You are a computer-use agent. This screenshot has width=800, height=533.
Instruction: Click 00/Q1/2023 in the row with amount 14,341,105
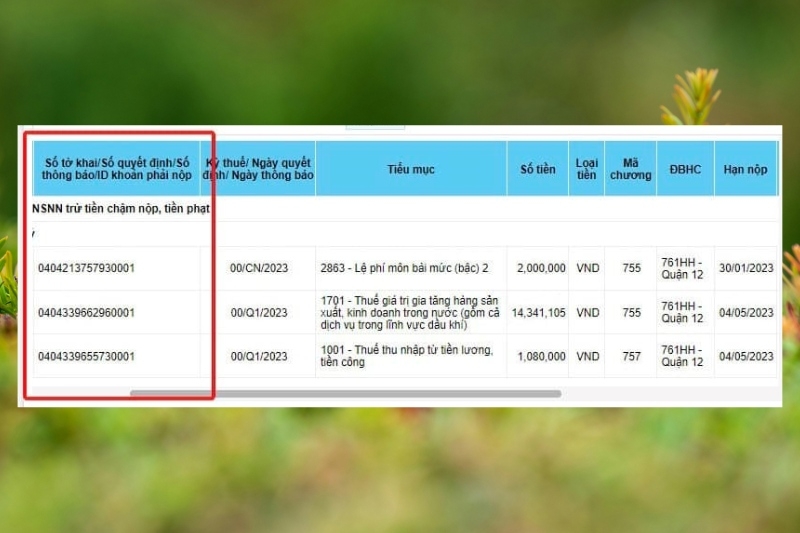(259, 313)
